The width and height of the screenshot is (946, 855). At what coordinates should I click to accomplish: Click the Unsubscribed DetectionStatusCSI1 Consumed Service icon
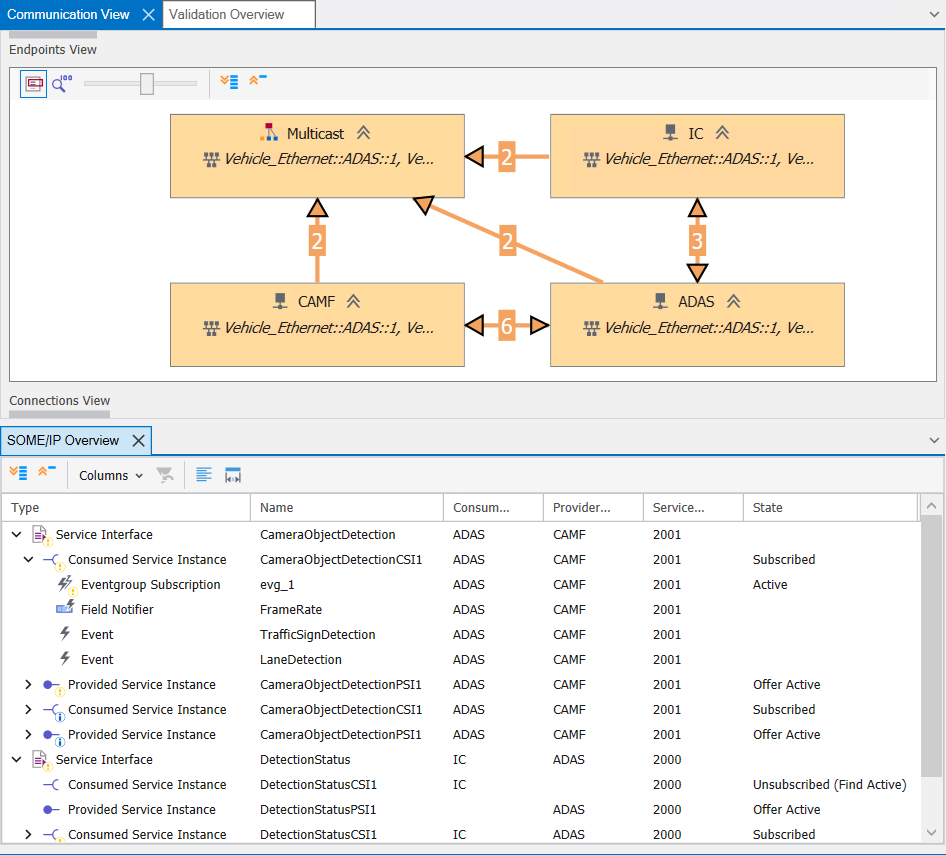[x=51, y=784]
